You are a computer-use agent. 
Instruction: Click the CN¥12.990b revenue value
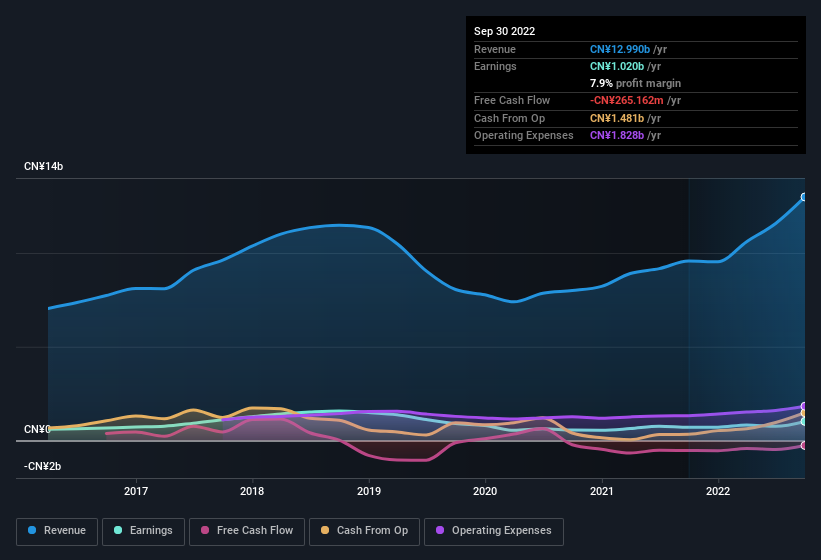[x=620, y=49]
